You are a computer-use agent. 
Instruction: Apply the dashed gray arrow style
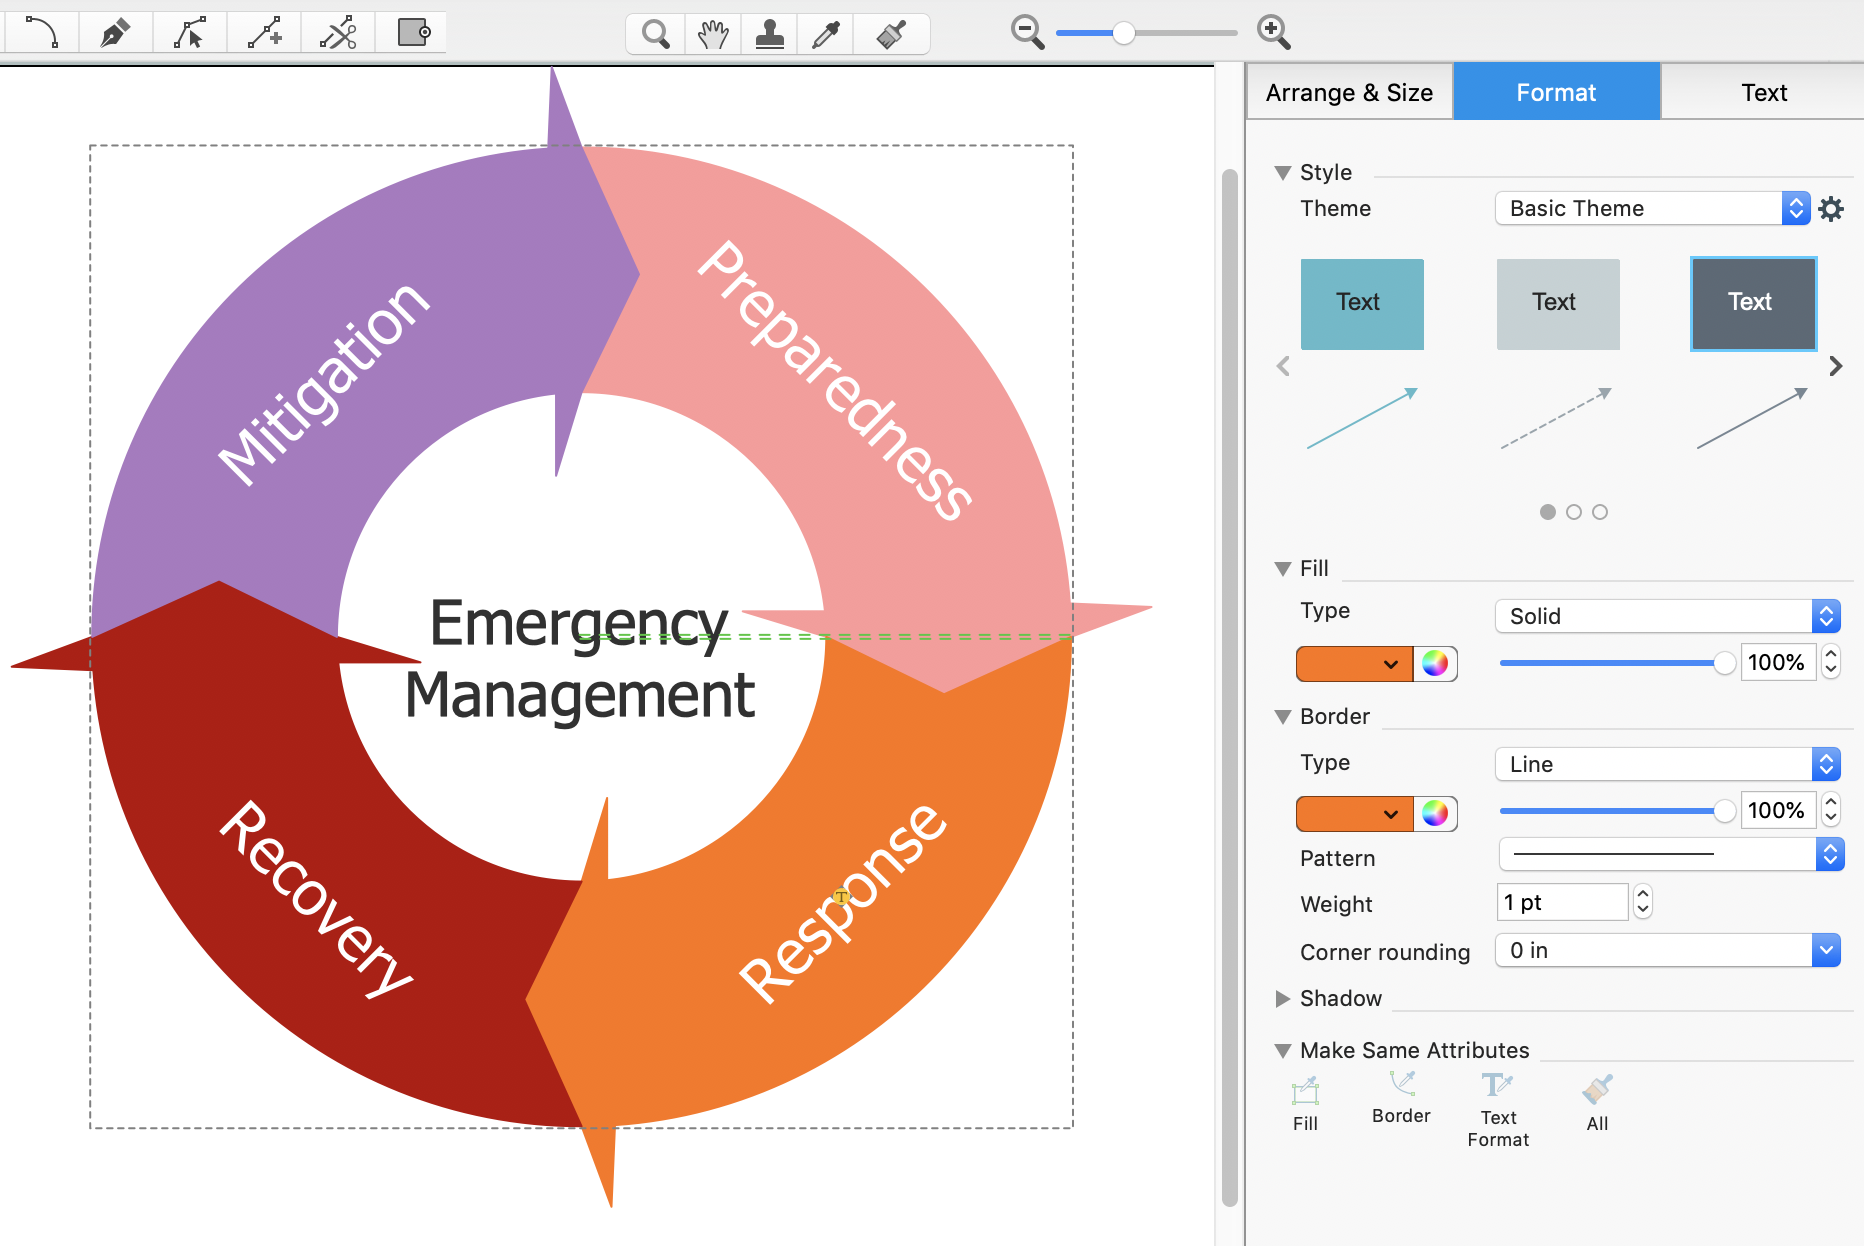pyautogui.click(x=1556, y=418)
